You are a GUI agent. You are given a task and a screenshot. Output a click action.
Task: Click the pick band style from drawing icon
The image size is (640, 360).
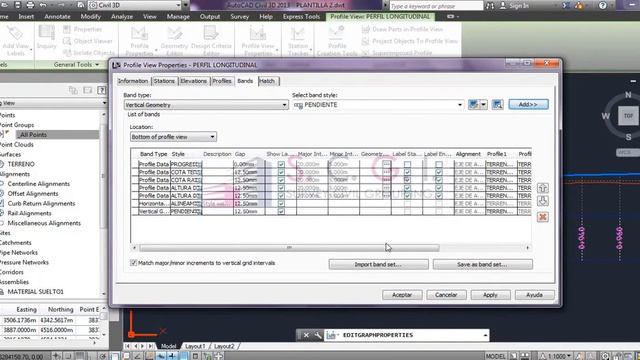pos(497,104)
